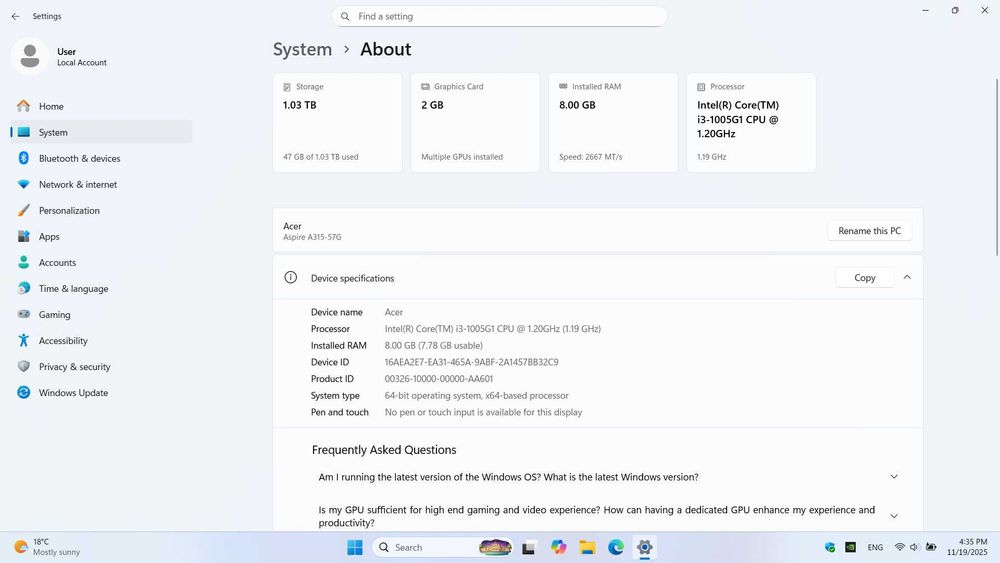The width and height of the screenshot is (1000, 563).
Task: Click Rename this PC button
Action: point(869,231)
